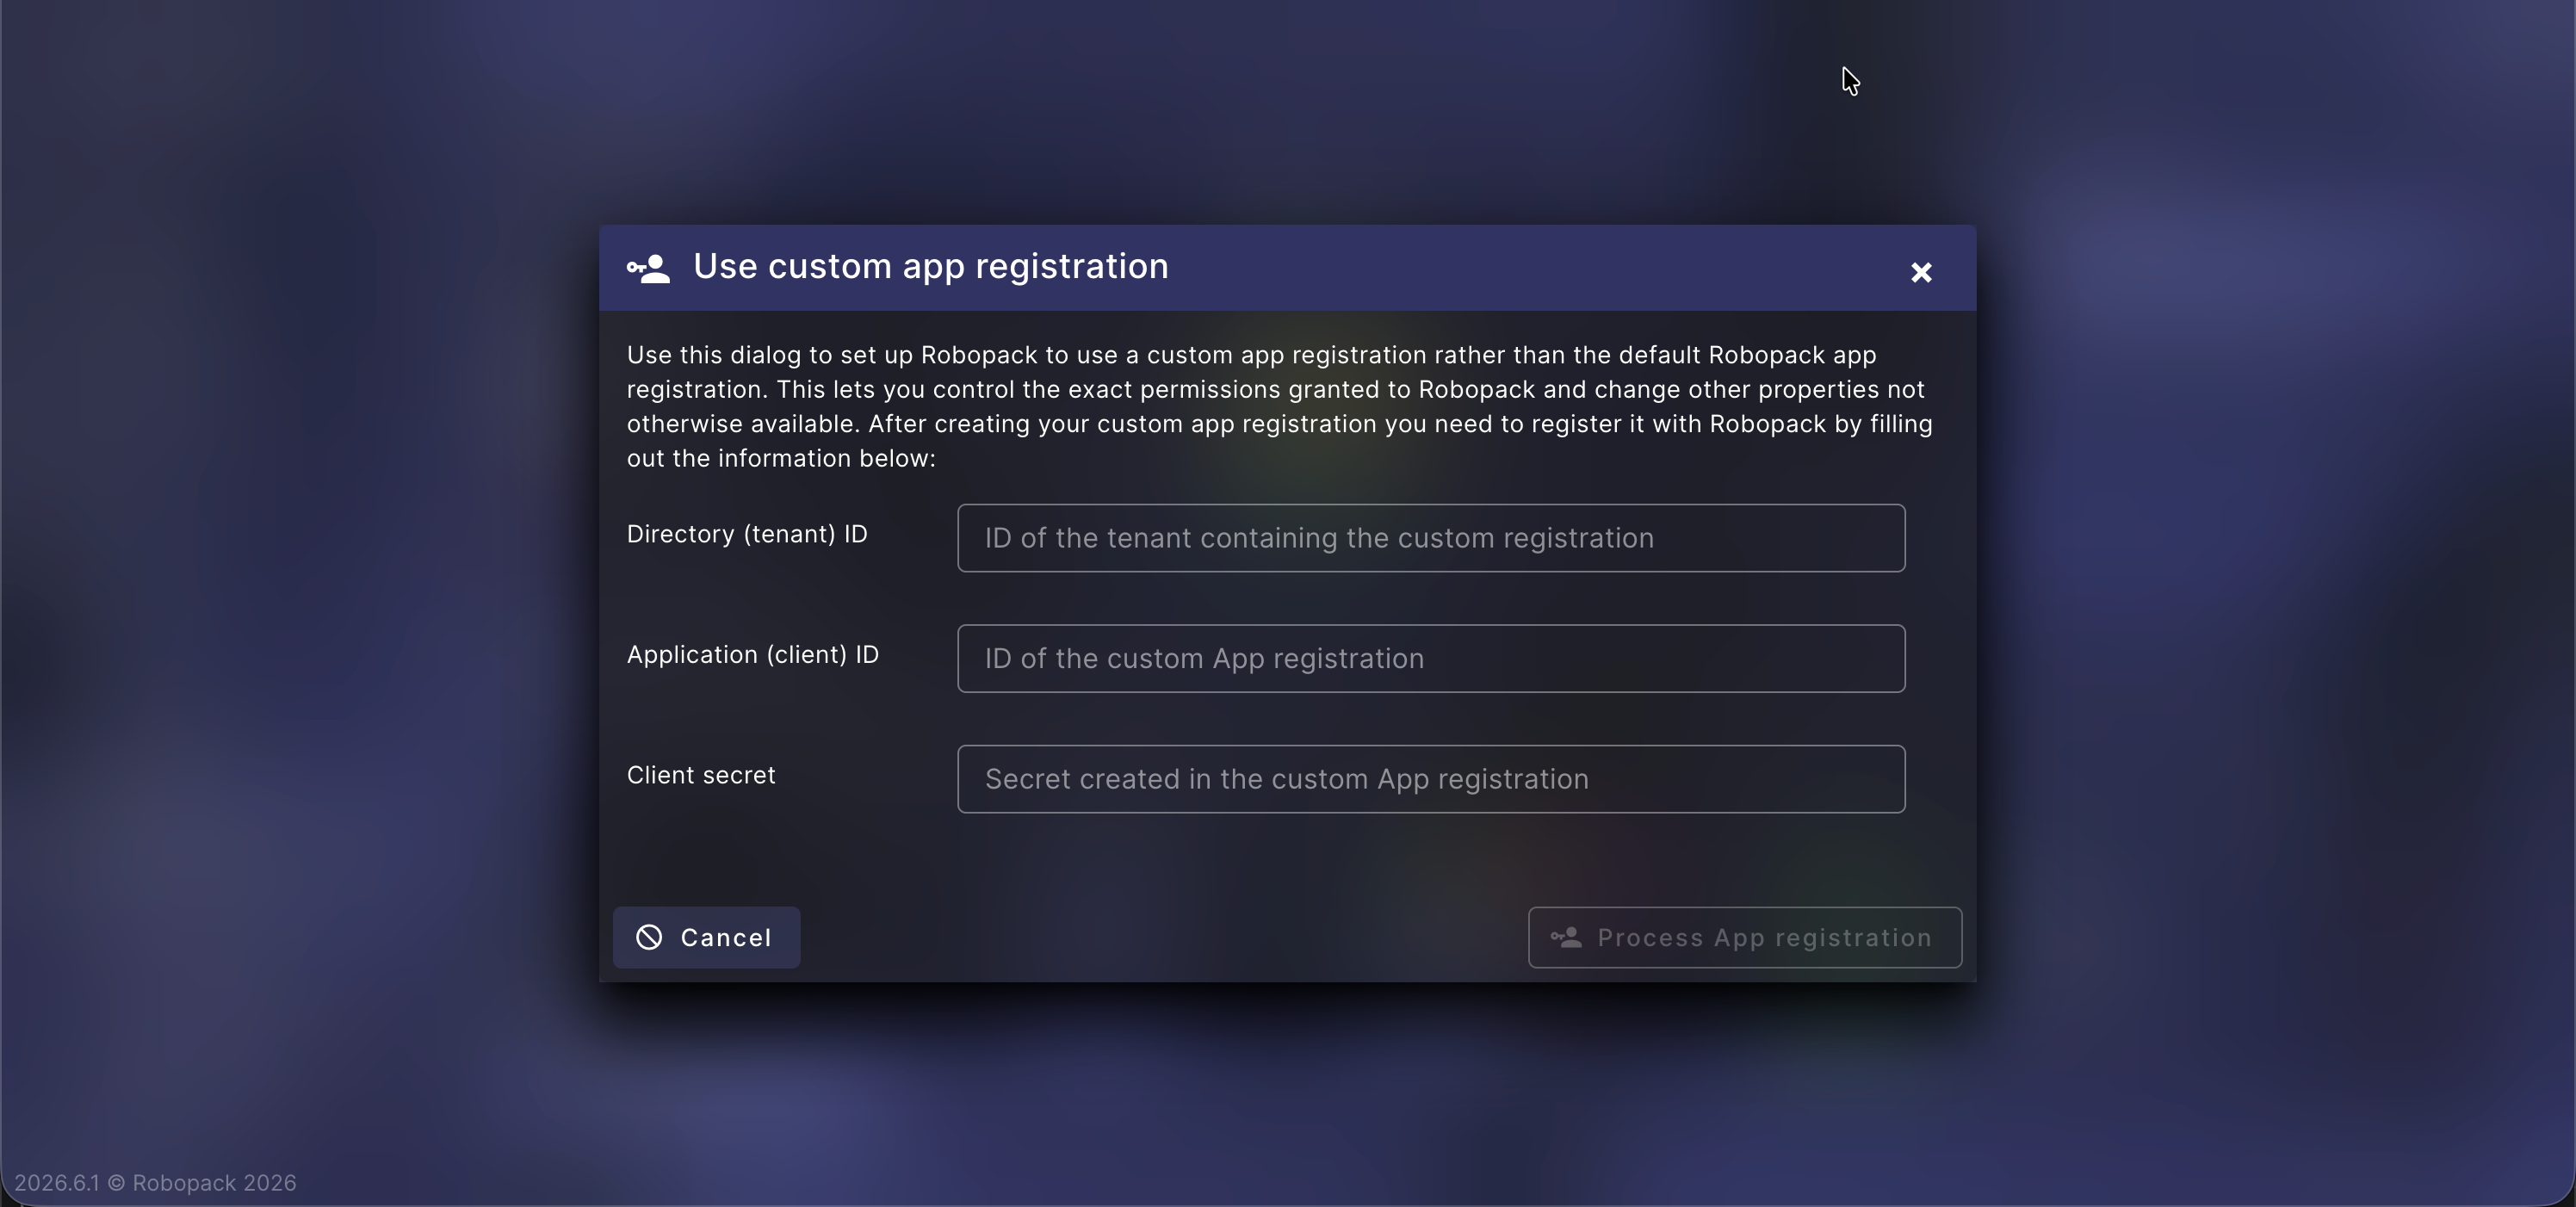
Task: Click the 'Client secret' label
Action: coord(701,775)
